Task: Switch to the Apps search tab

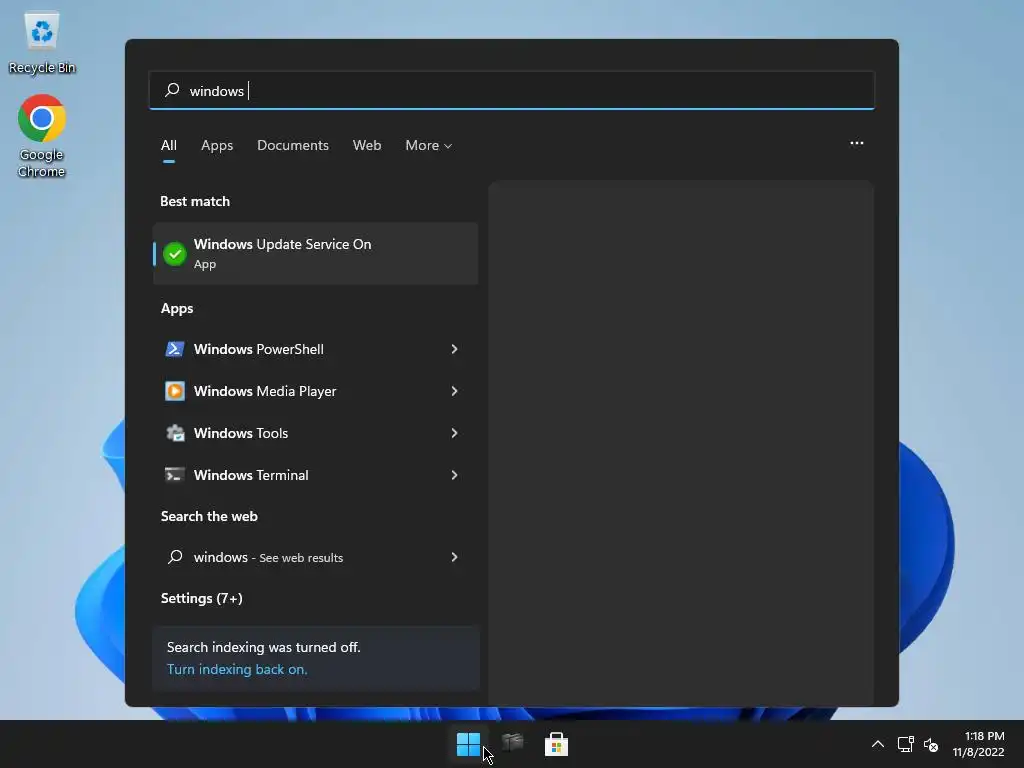Action: click(217, 146)
